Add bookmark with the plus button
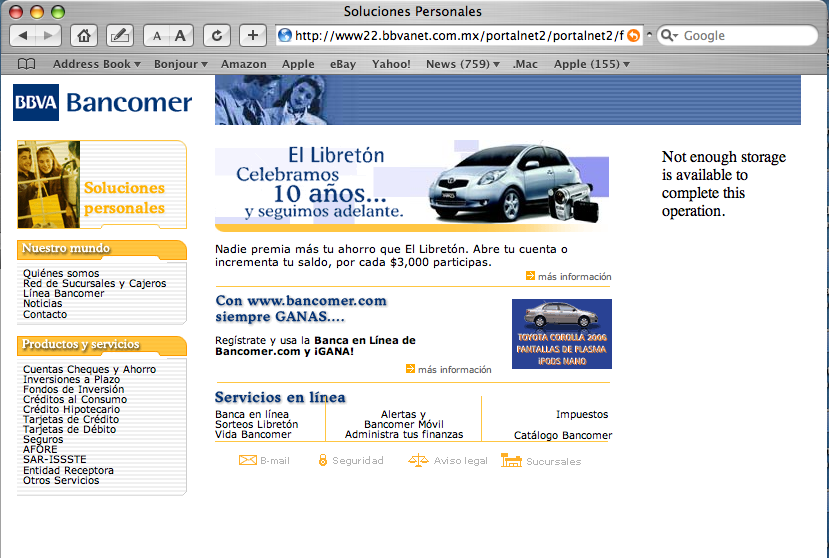This screenshot has width=829, height=558. click(253, 35)
